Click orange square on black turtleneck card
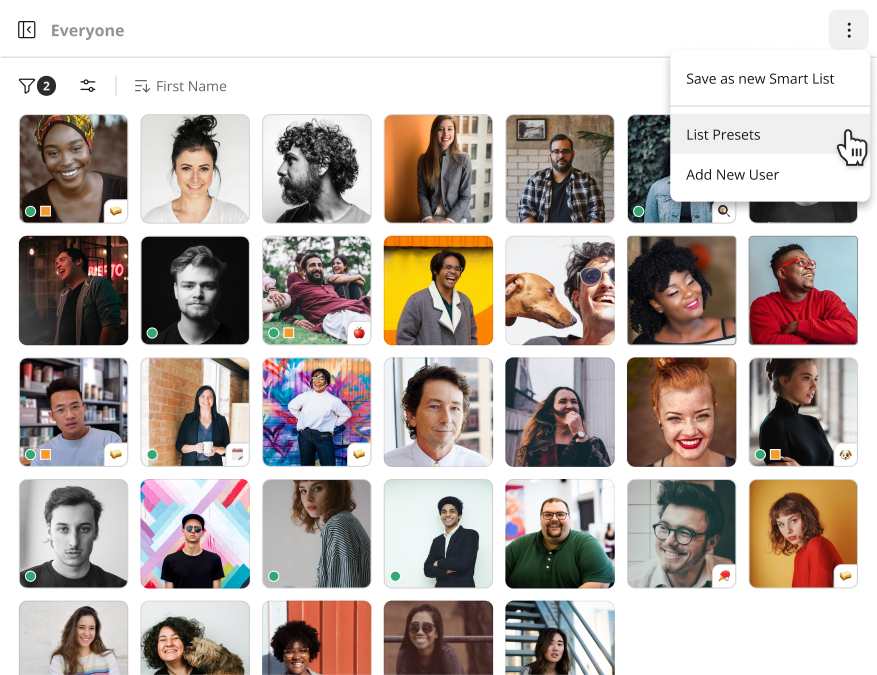Viewport: 877px width, 675px height. click(x=775, y=455)
